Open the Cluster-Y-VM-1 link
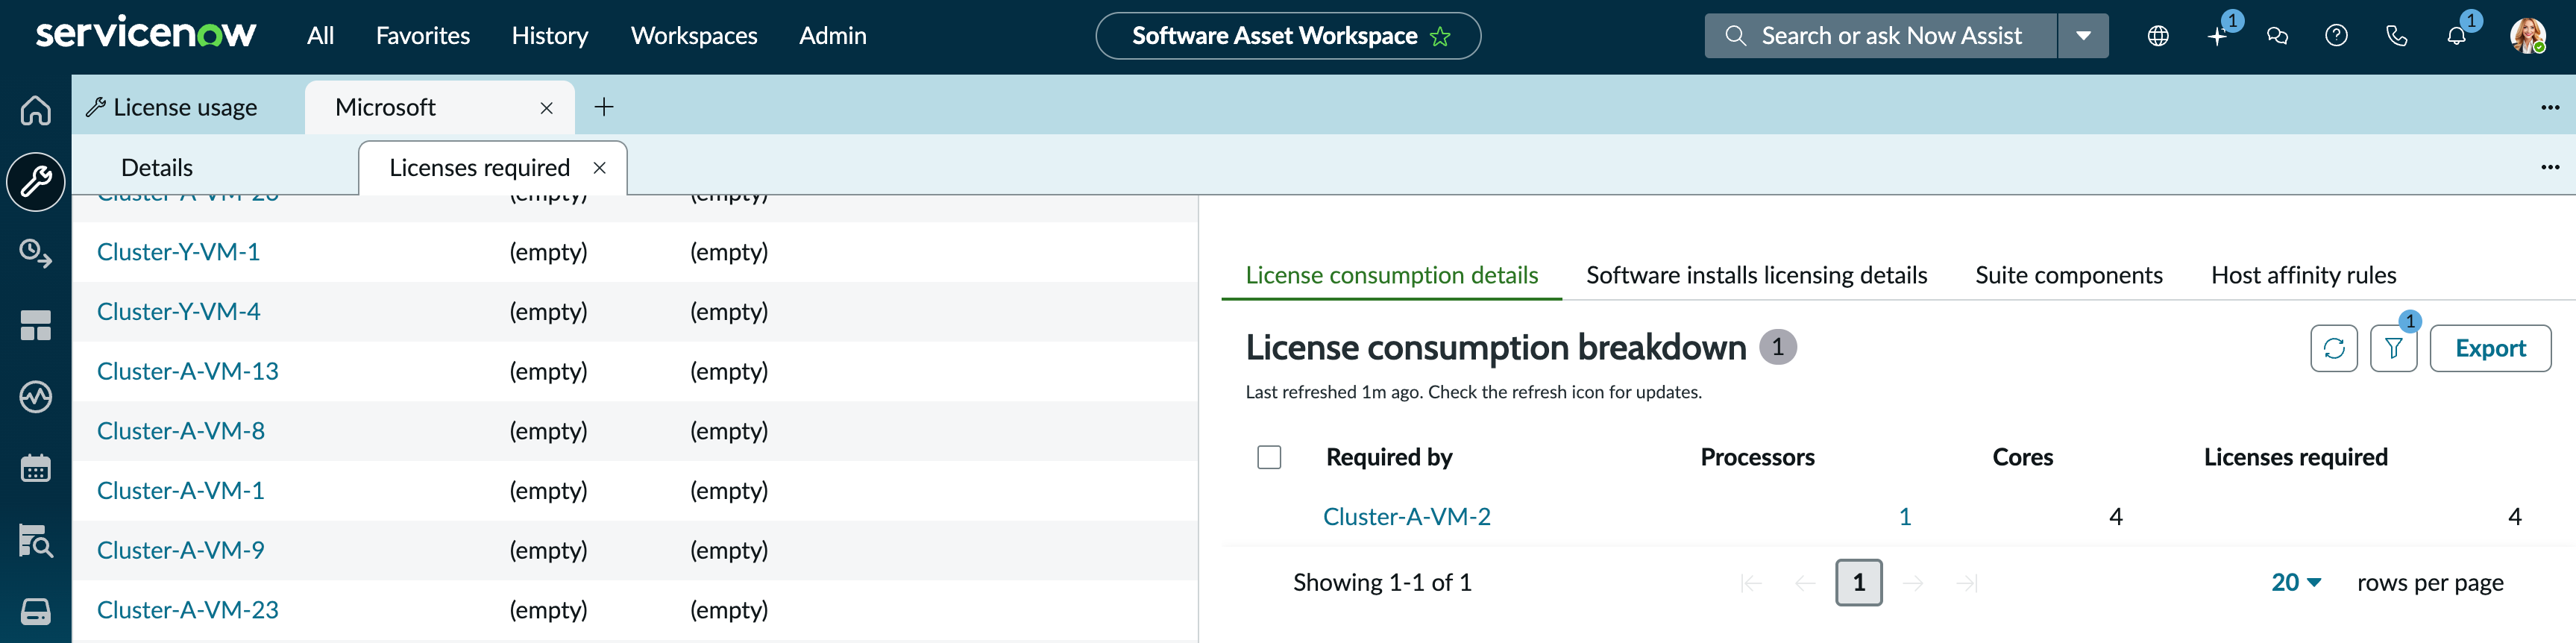The image size is (2576, 643). (x=178, y=252)
